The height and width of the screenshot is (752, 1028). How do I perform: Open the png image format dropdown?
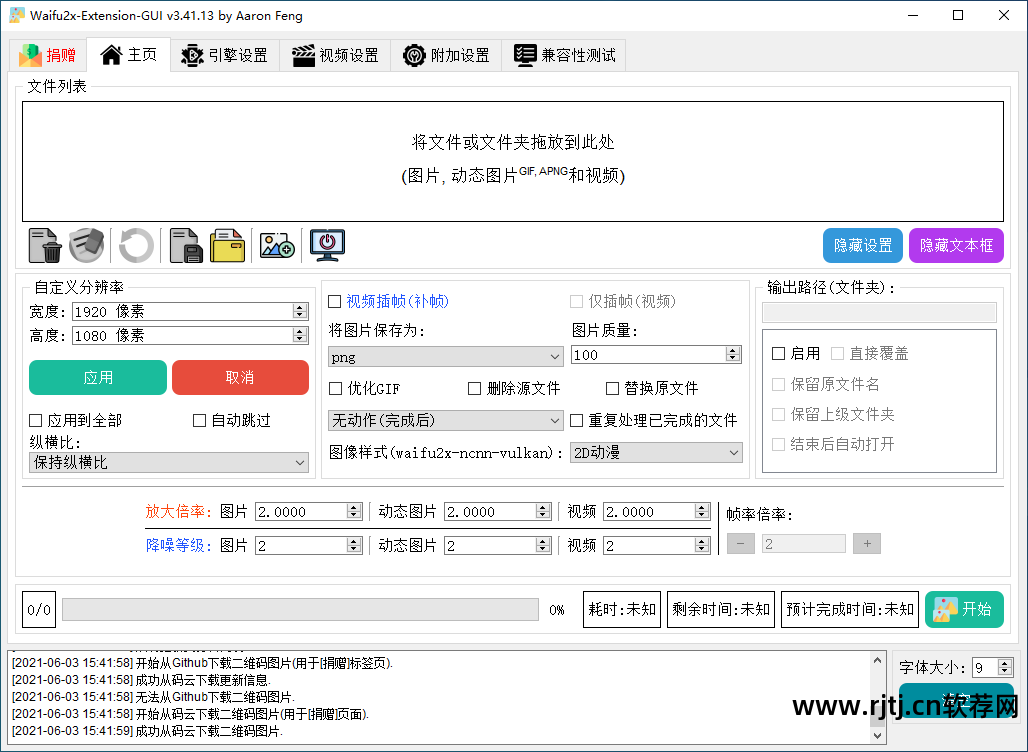445,357
